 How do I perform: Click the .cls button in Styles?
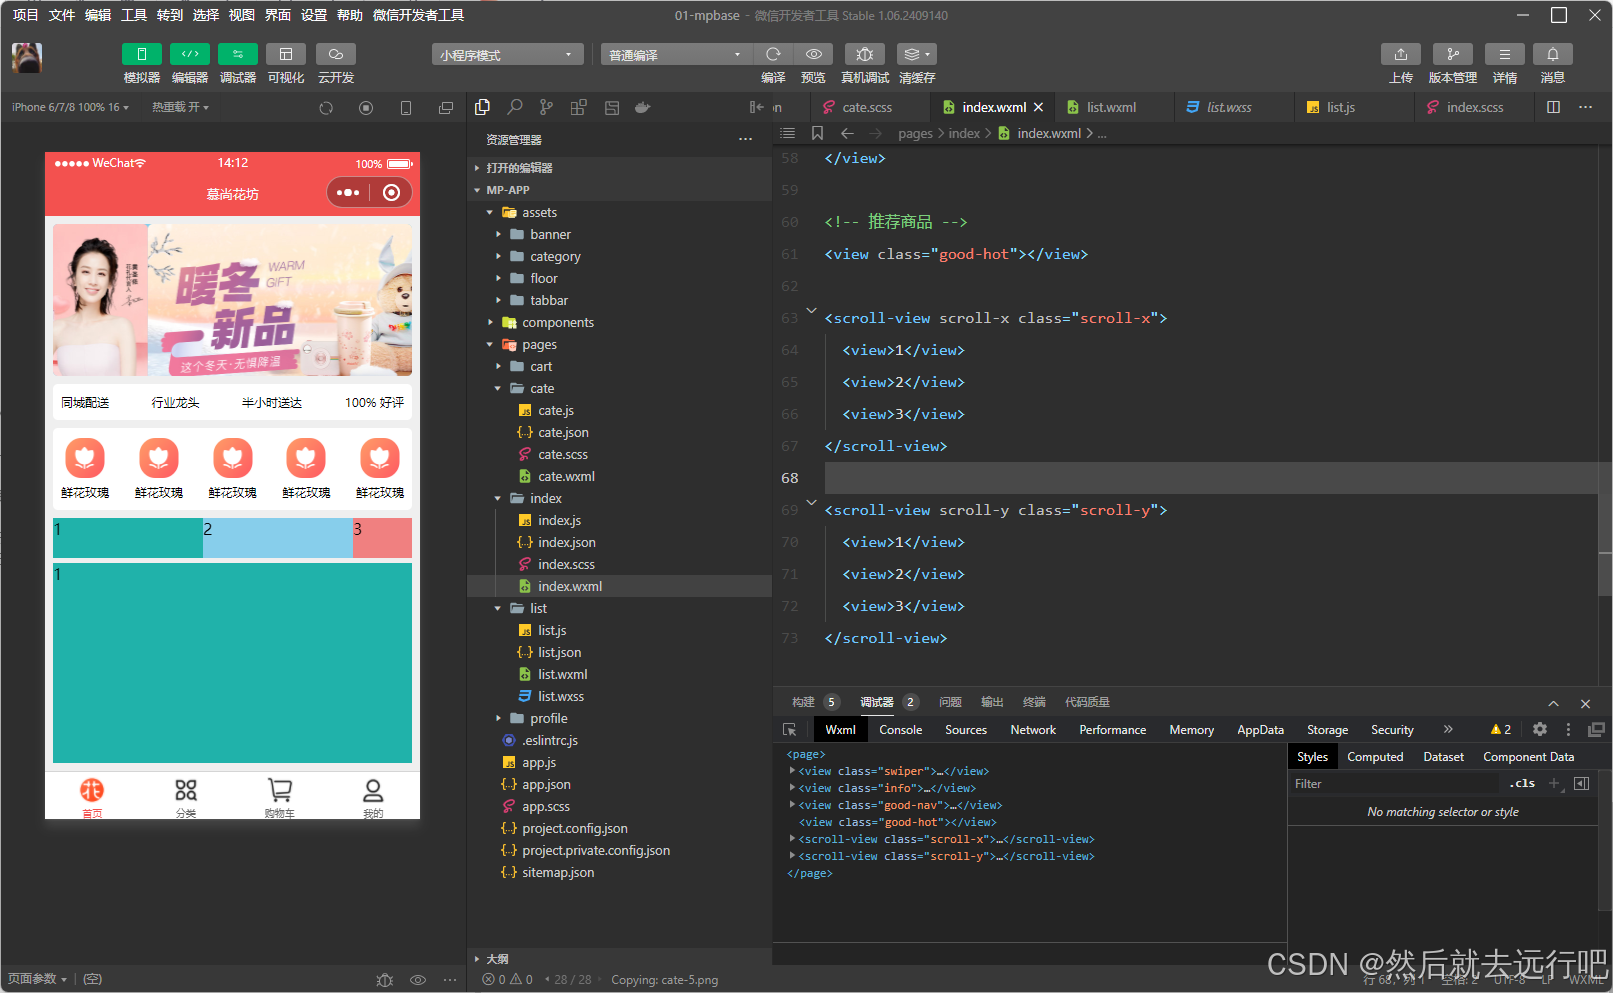click(x=1522, y=784)
